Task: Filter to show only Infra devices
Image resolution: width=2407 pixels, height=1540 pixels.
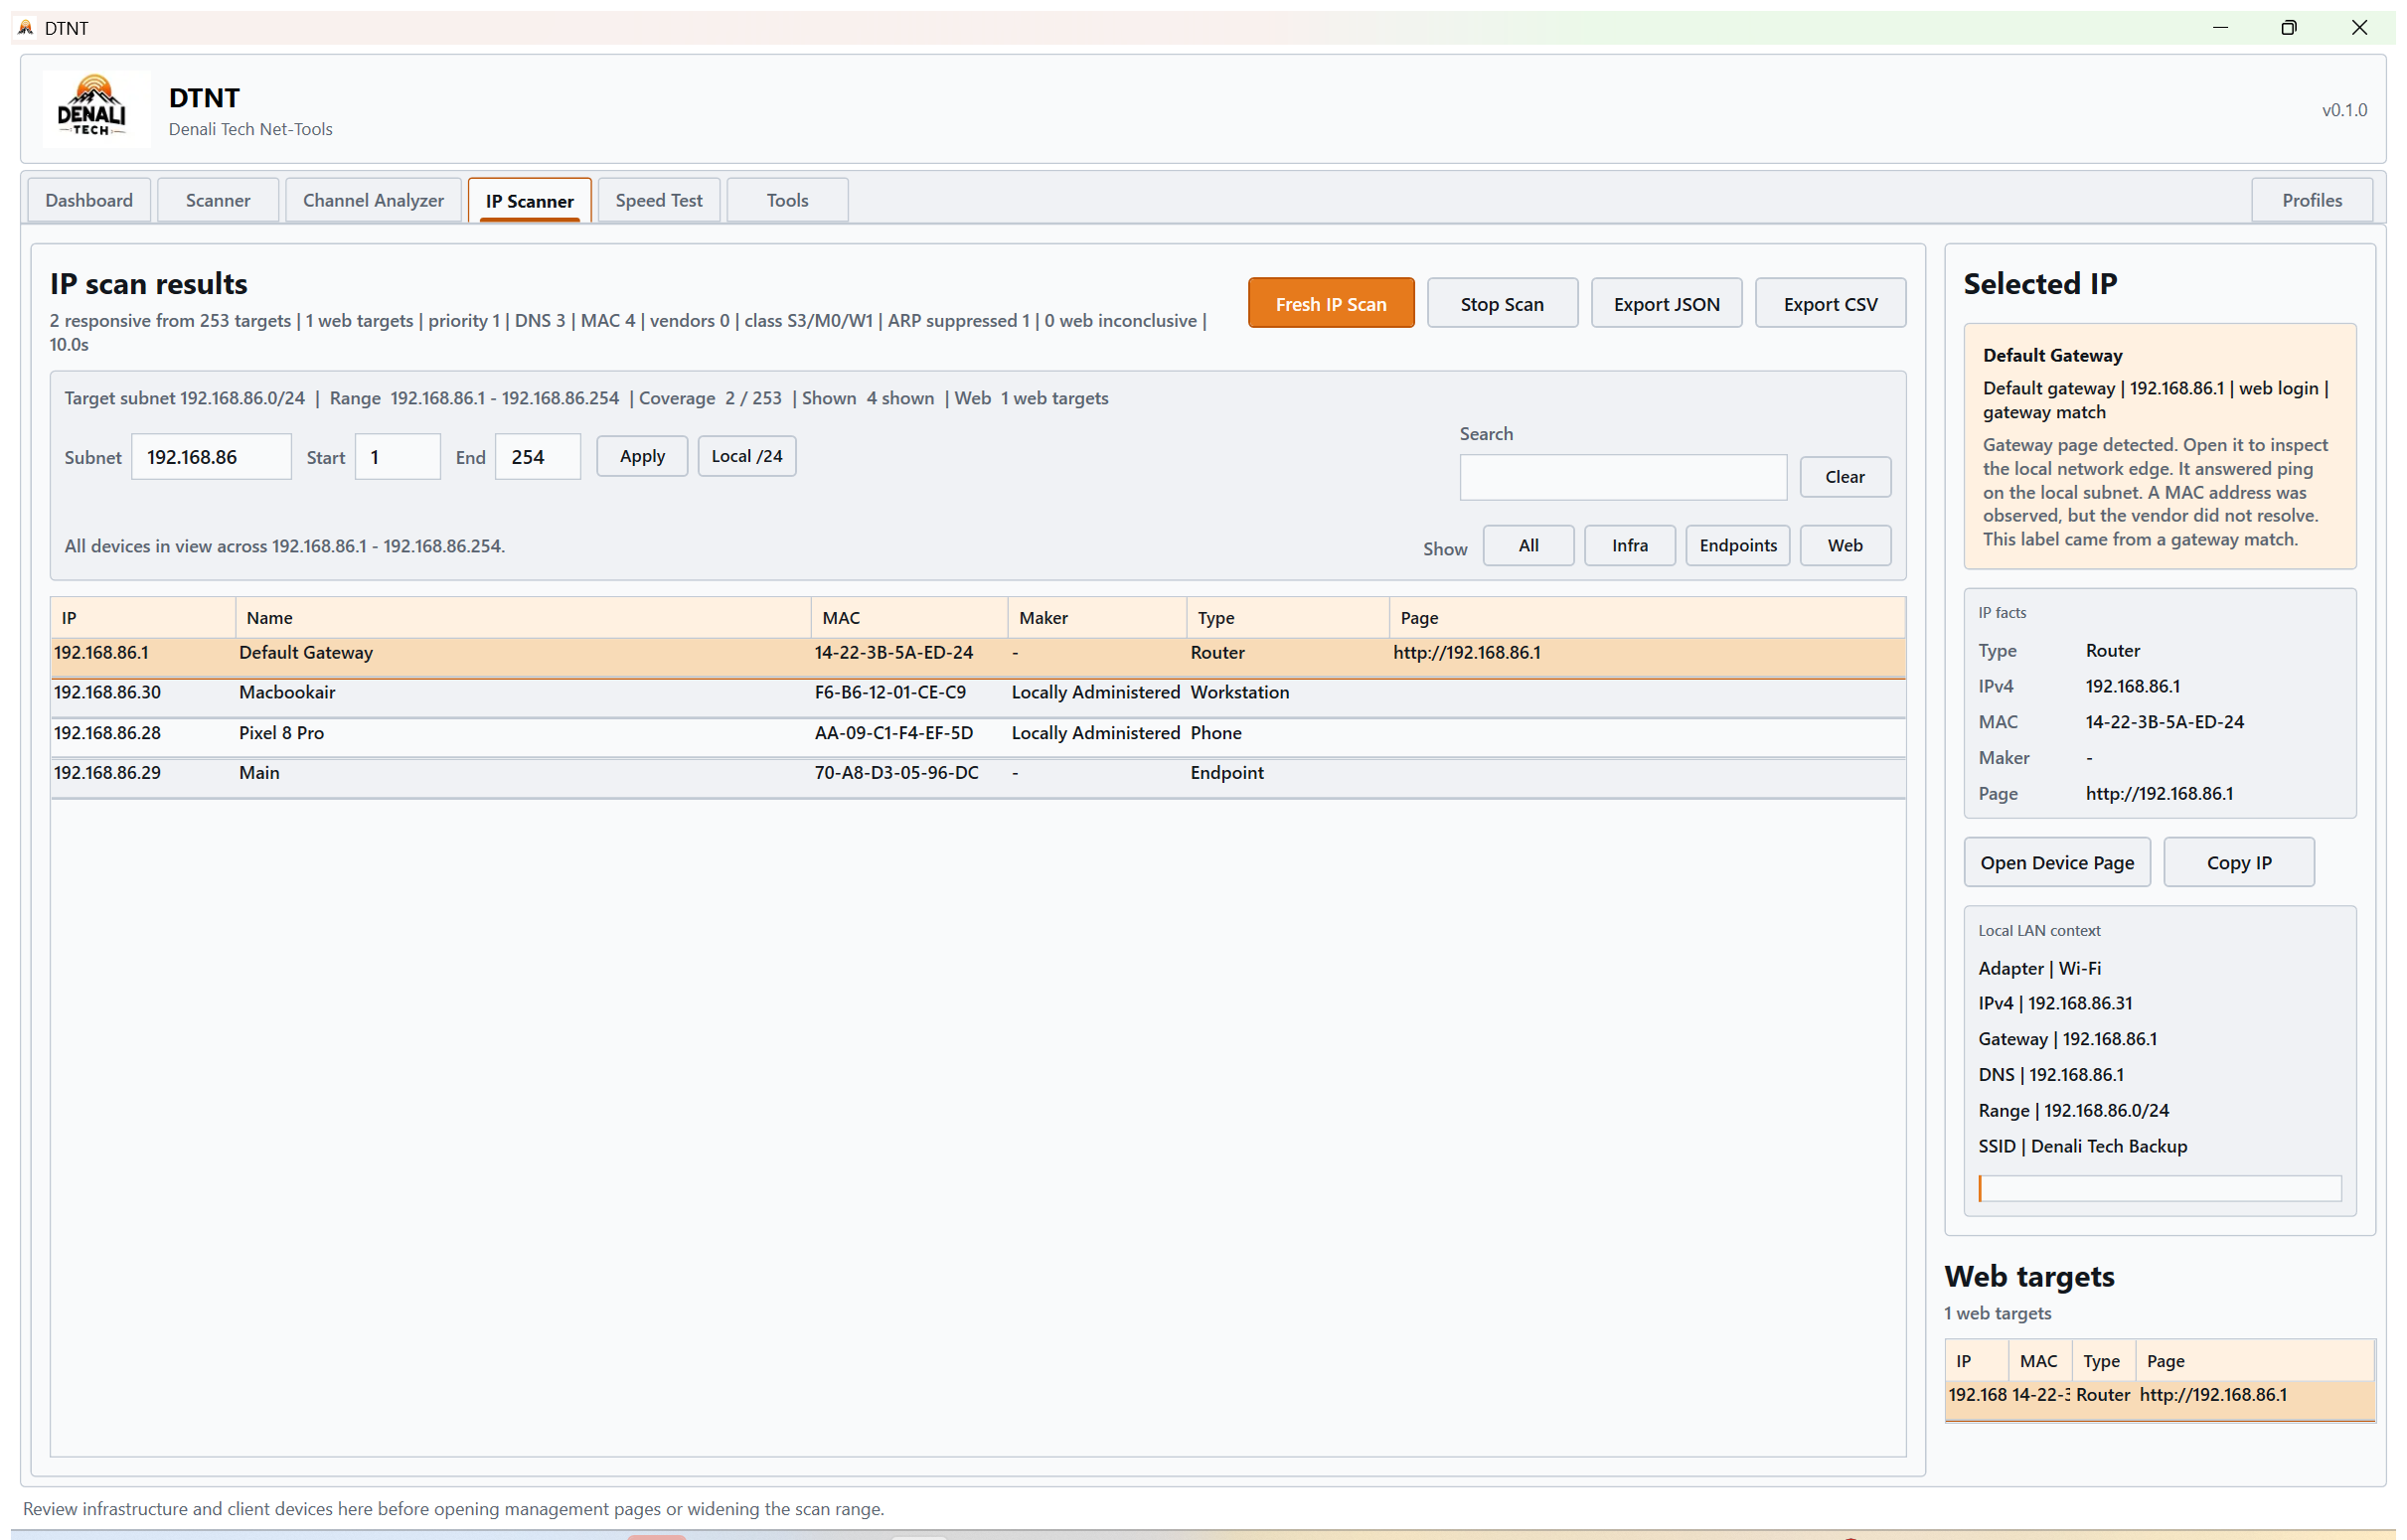Action: tap(1629, 545)
